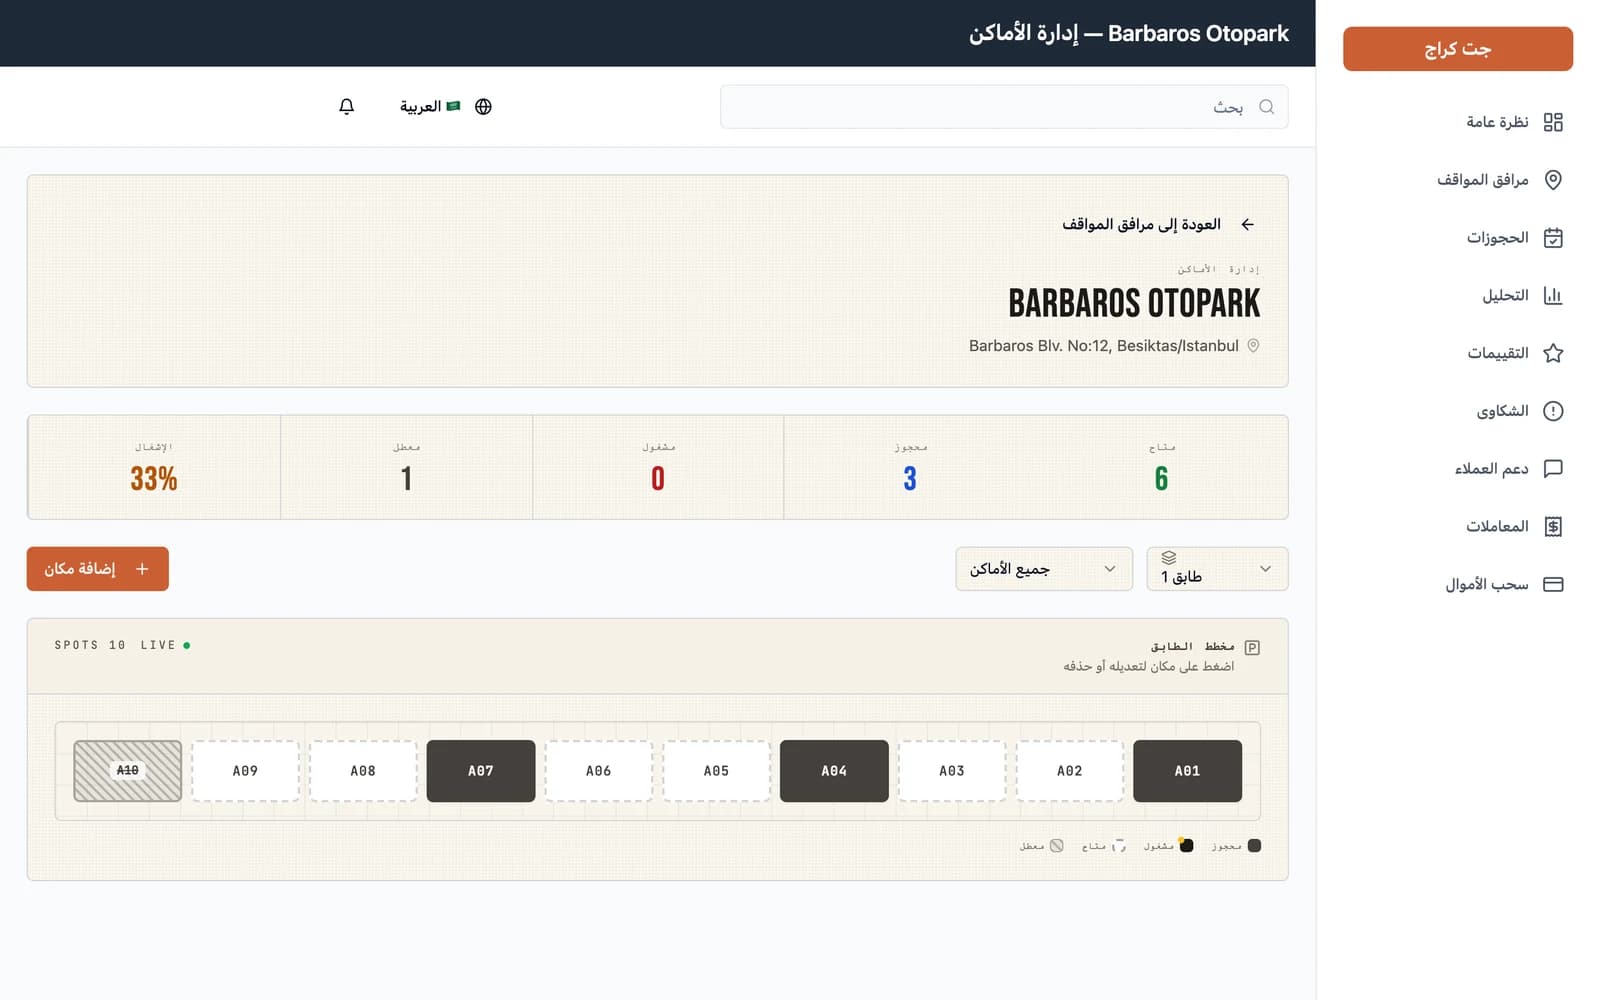Click the مشغول legend color swatch
The height and width of the screenshot is (1000, 1600).
coord(1186,846)
